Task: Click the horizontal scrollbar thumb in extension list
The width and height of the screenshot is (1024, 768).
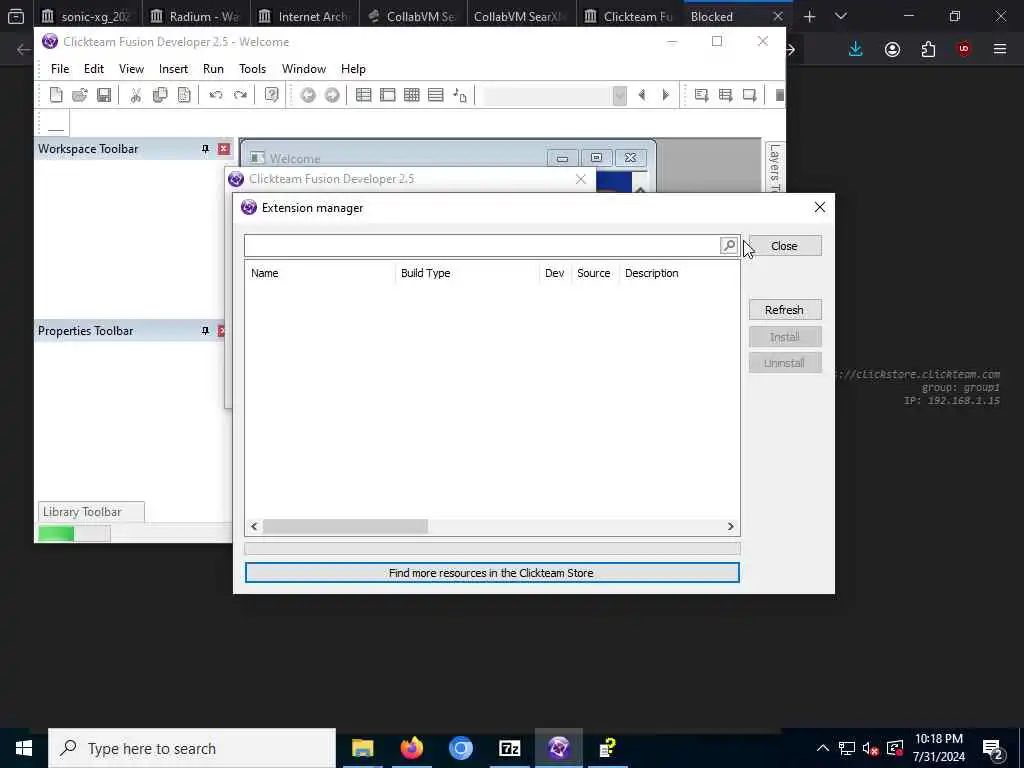Action: pyautogui.click(x=345, y=526)
